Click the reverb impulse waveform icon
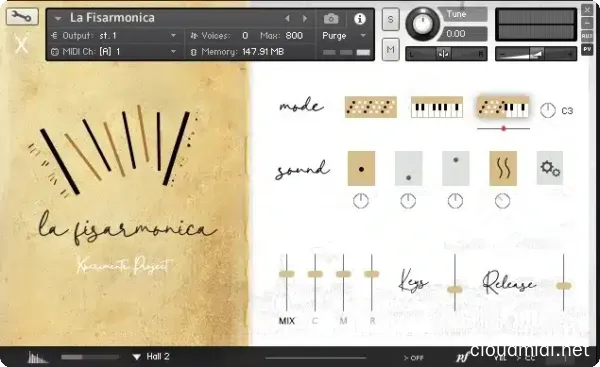This screenshot has height=367, width=600. coord(37,357)
